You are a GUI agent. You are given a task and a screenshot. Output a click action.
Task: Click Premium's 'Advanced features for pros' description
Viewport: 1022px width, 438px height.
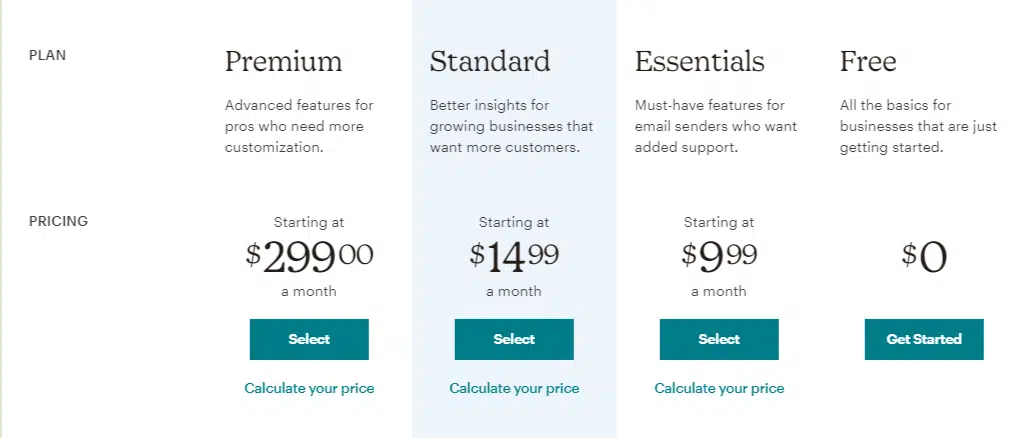tap(299, 126)
